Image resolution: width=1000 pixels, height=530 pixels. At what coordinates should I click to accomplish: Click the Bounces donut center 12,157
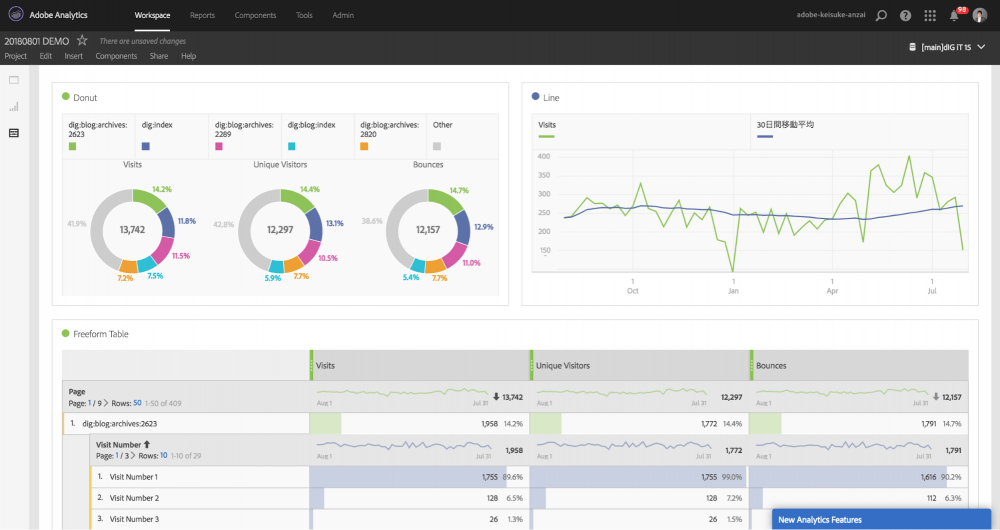[428, 230]
